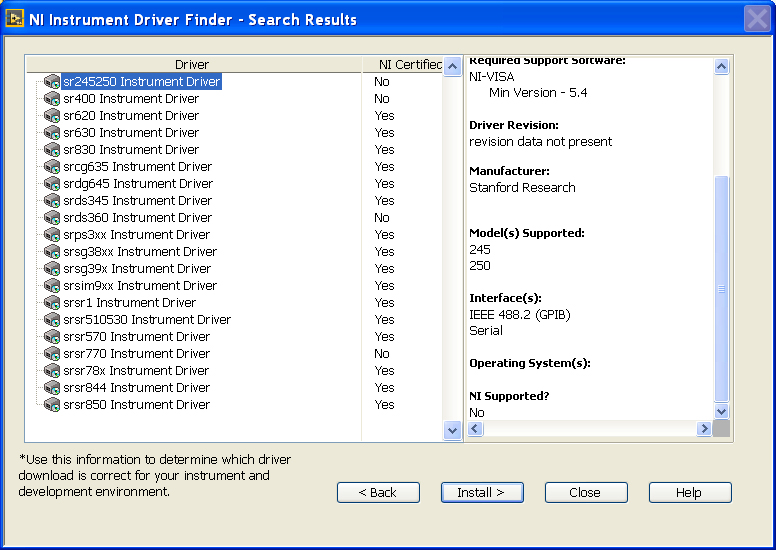Click the sr830 Instrument Driver icon
The width and height of the screenshot is (776, 550).
[x=52, y=150]
